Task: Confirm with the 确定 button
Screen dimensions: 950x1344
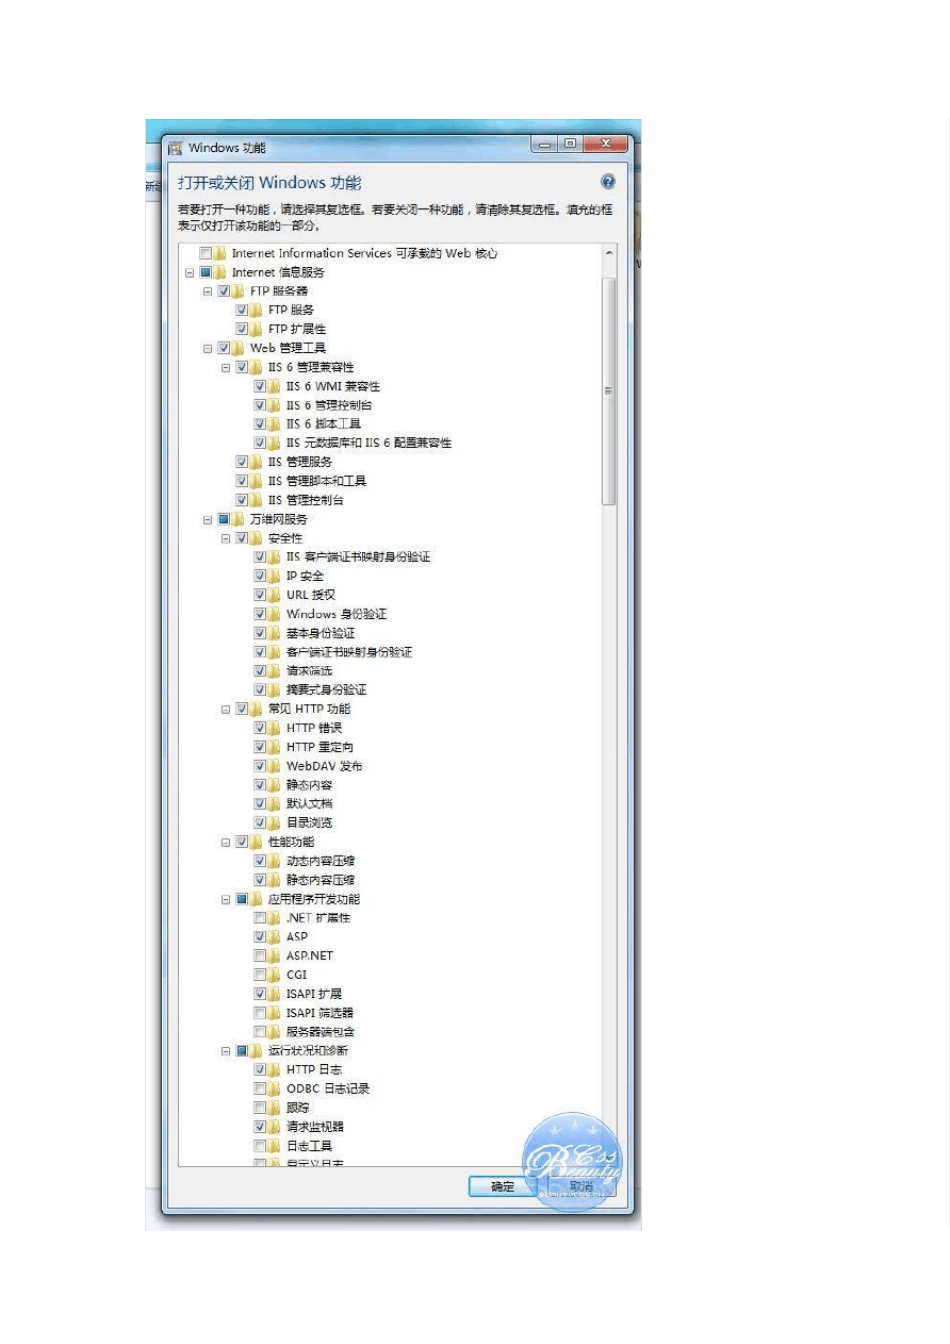Action: (503, 1186)
